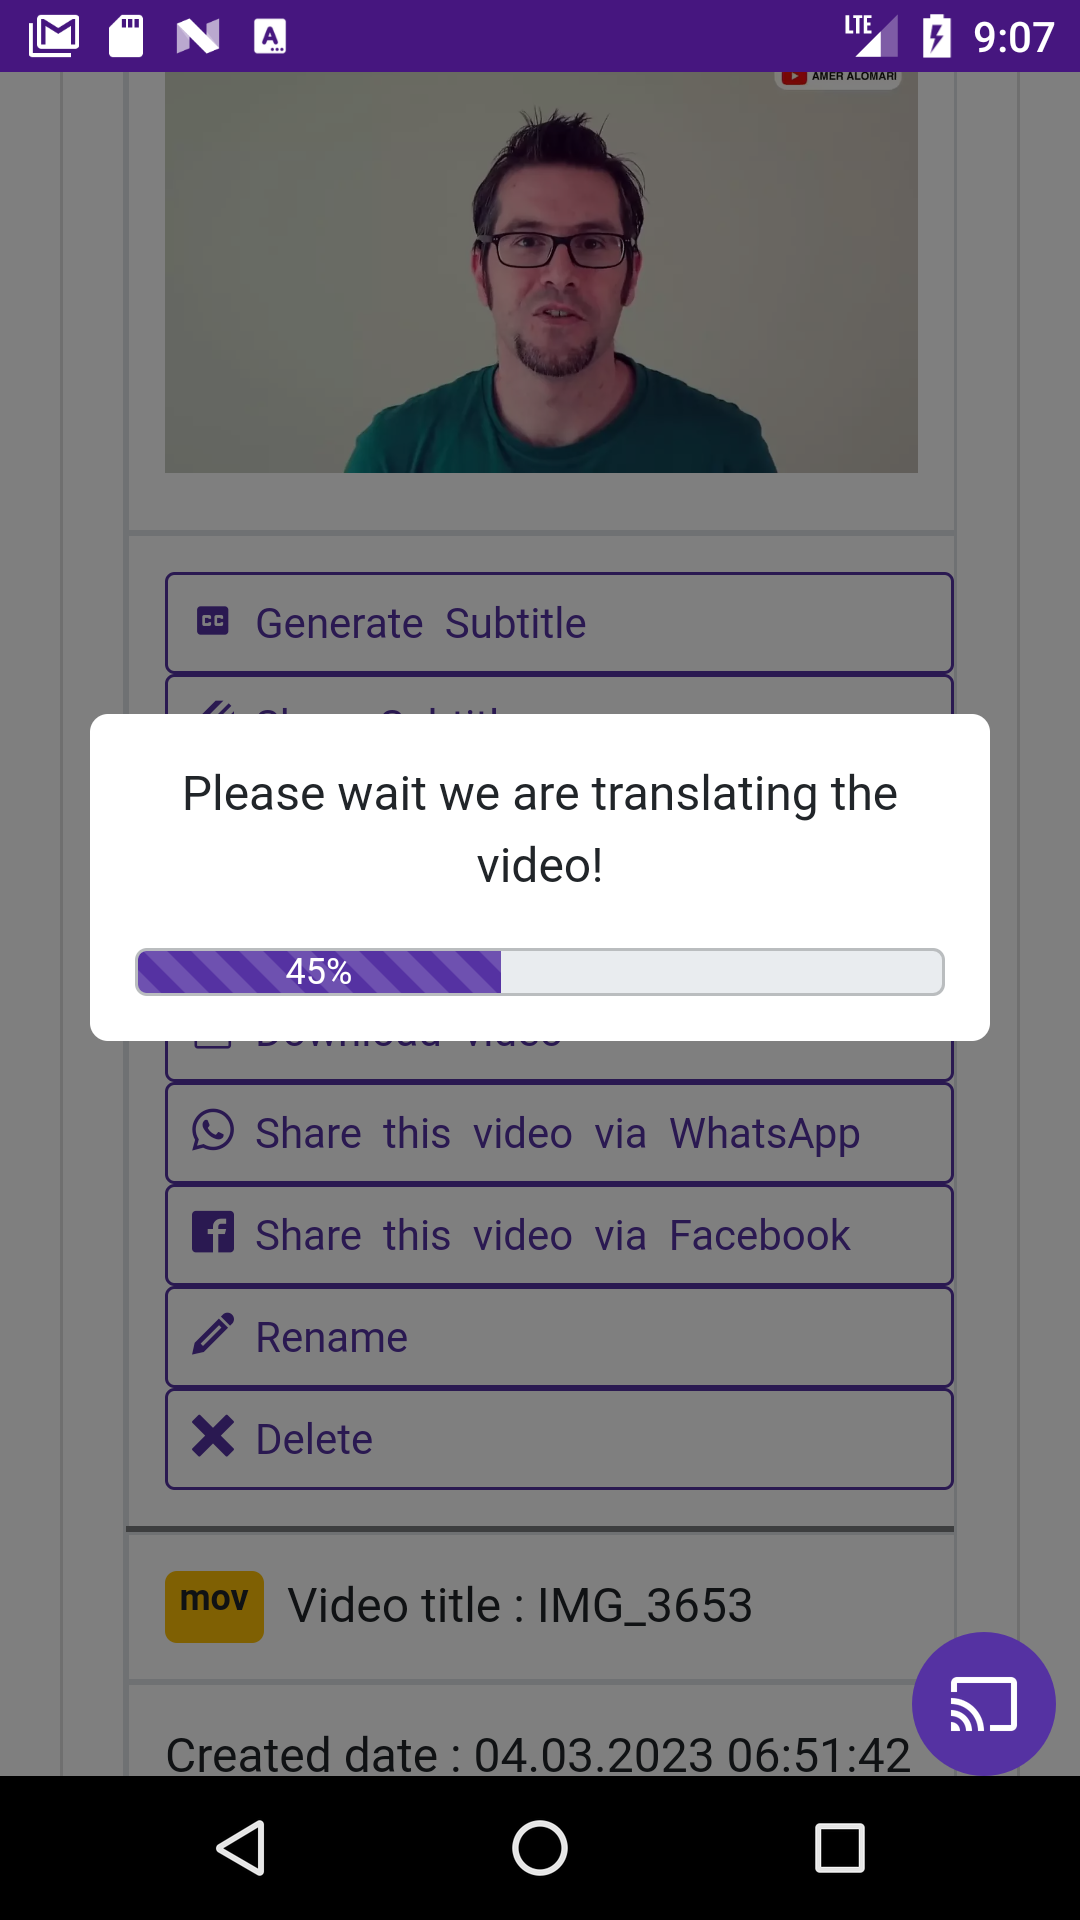Viewport: 1080px width, 1920px height.
Task: Tap the SD card status bar icon
Action: click(126, 37)
